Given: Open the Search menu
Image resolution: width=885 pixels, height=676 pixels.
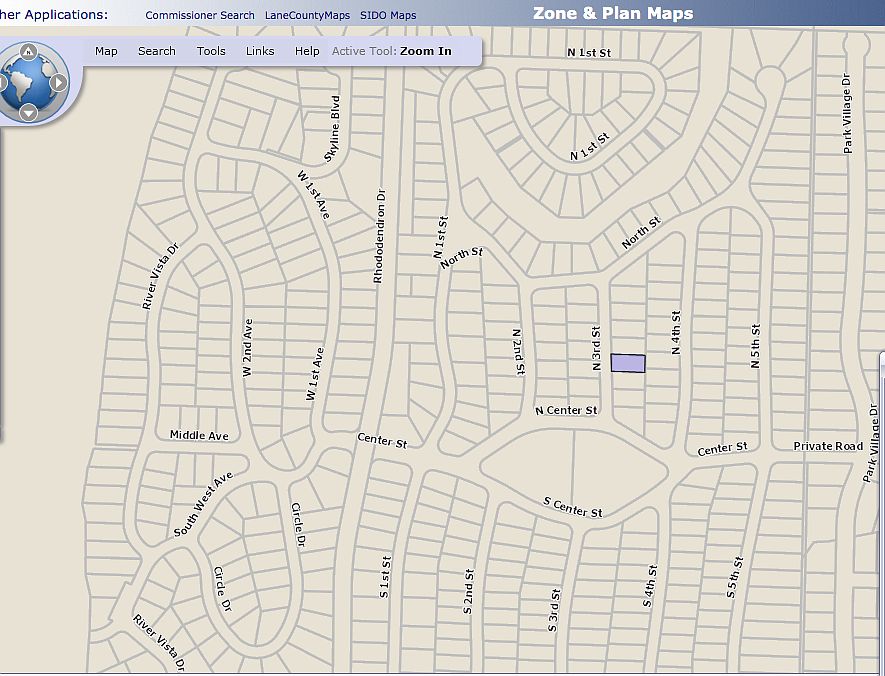Looking at the screenshot, I should click(x=157, y=51).
